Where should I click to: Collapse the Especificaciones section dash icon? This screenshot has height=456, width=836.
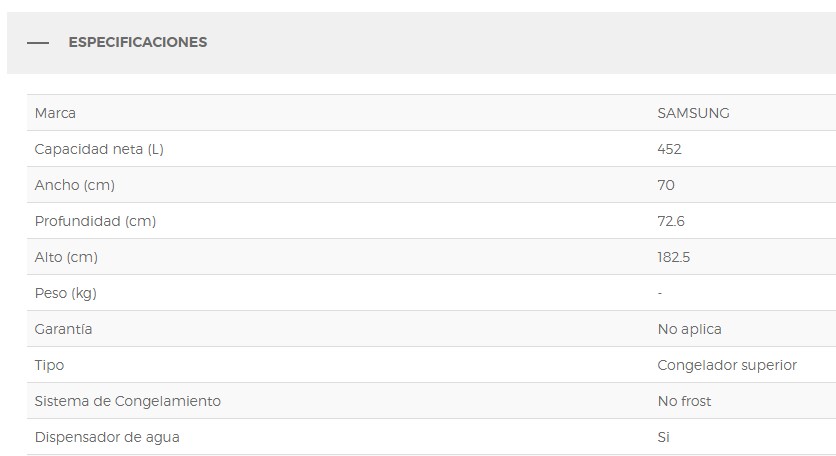click(38, 43)
